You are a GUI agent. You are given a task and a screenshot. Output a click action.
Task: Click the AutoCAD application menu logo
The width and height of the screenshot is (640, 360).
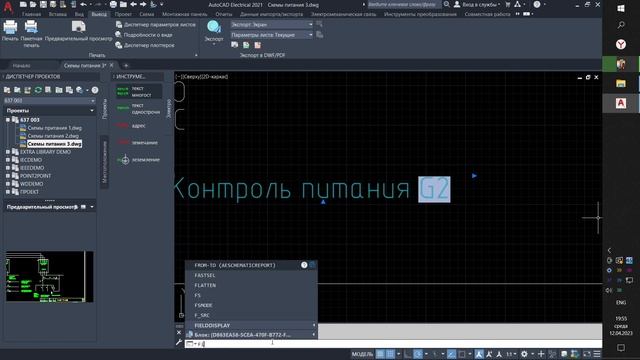click(x=7, y=7)
